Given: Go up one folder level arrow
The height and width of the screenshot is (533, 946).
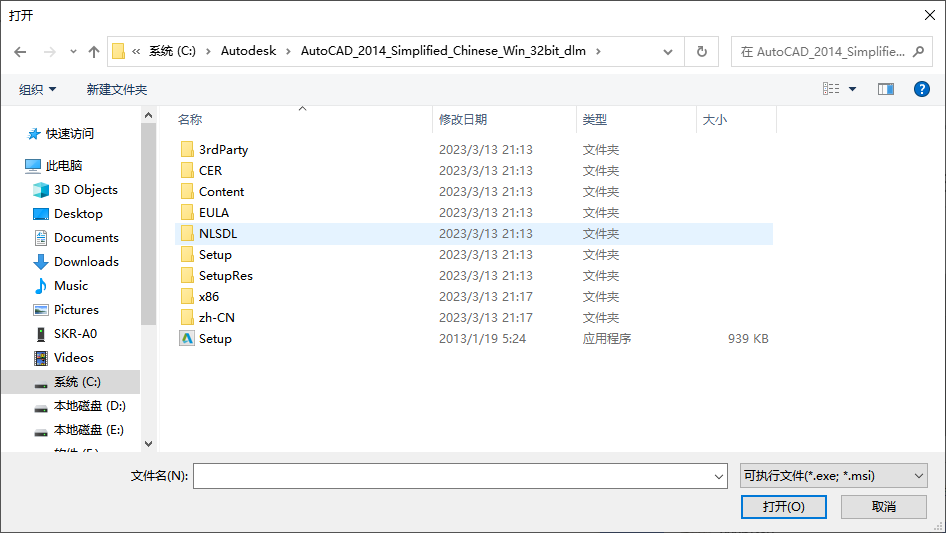Looking at the screenshot, I should [94, 51].
